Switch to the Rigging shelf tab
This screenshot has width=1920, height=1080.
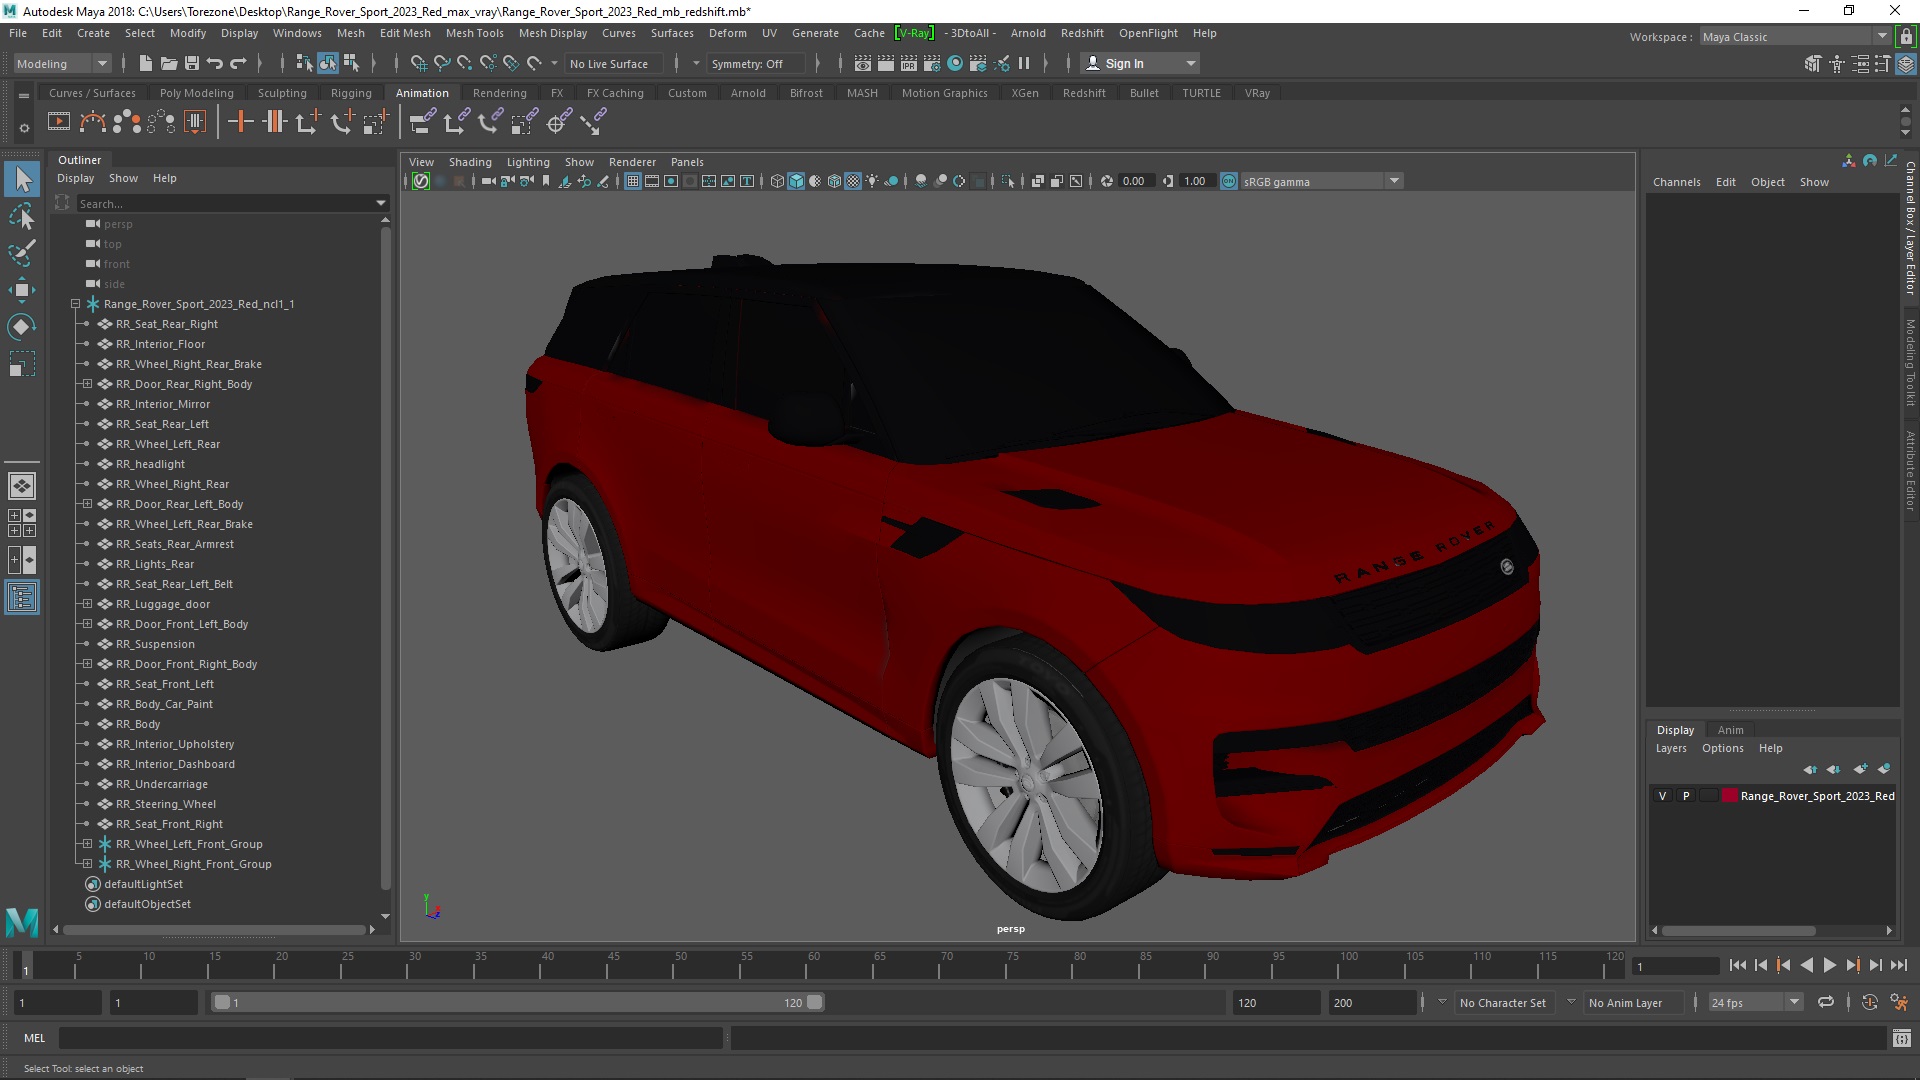351,93
